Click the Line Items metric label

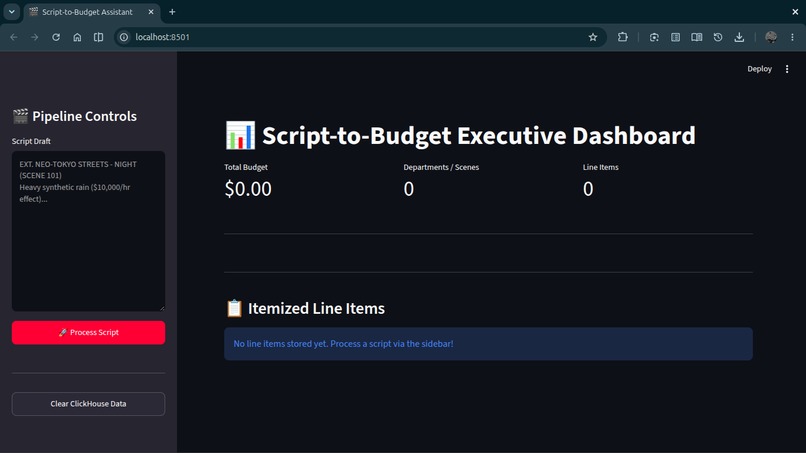tap(600, 167)
